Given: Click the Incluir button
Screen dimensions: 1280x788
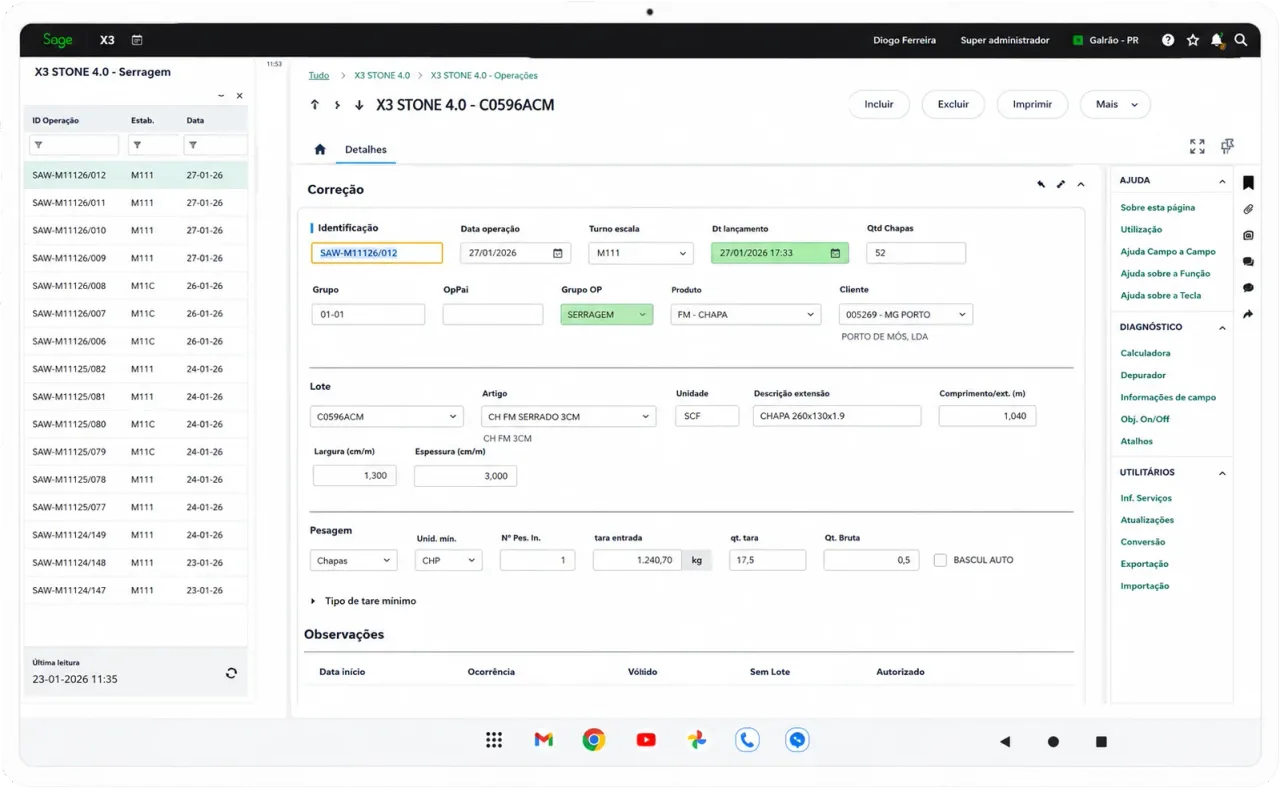Looking at the screenshot, I should (879, 104).
